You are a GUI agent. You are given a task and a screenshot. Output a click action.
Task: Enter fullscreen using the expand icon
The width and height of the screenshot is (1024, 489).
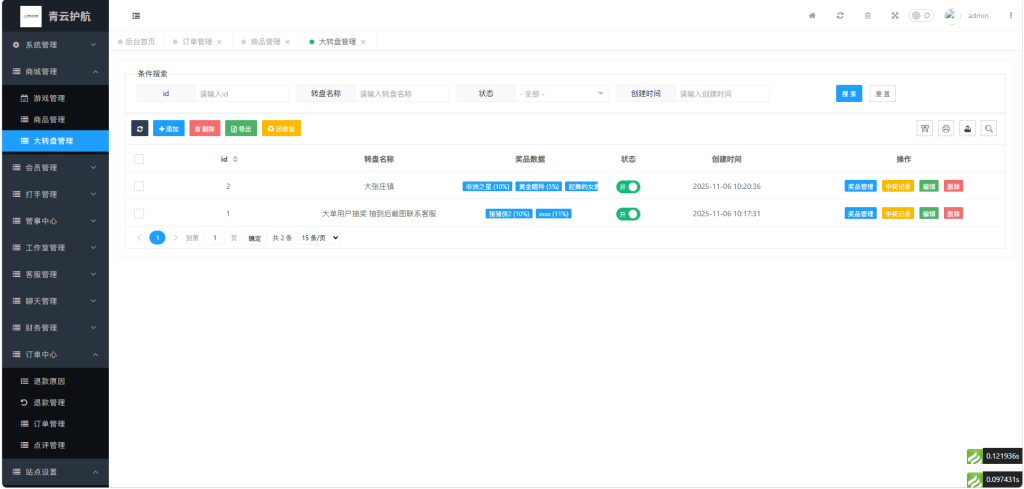tap(895, 16)
